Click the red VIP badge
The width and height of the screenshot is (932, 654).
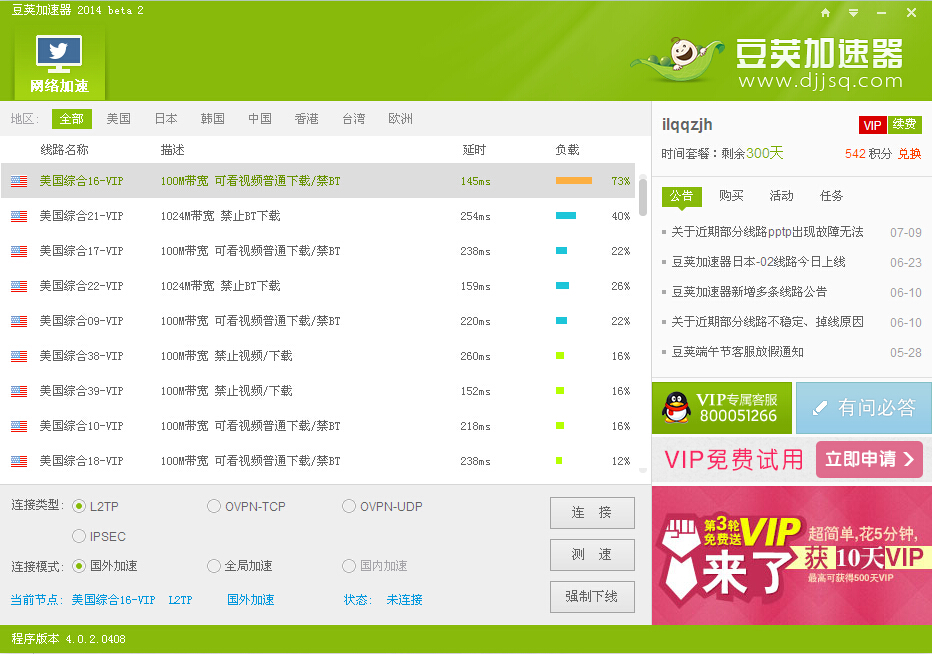873,125
